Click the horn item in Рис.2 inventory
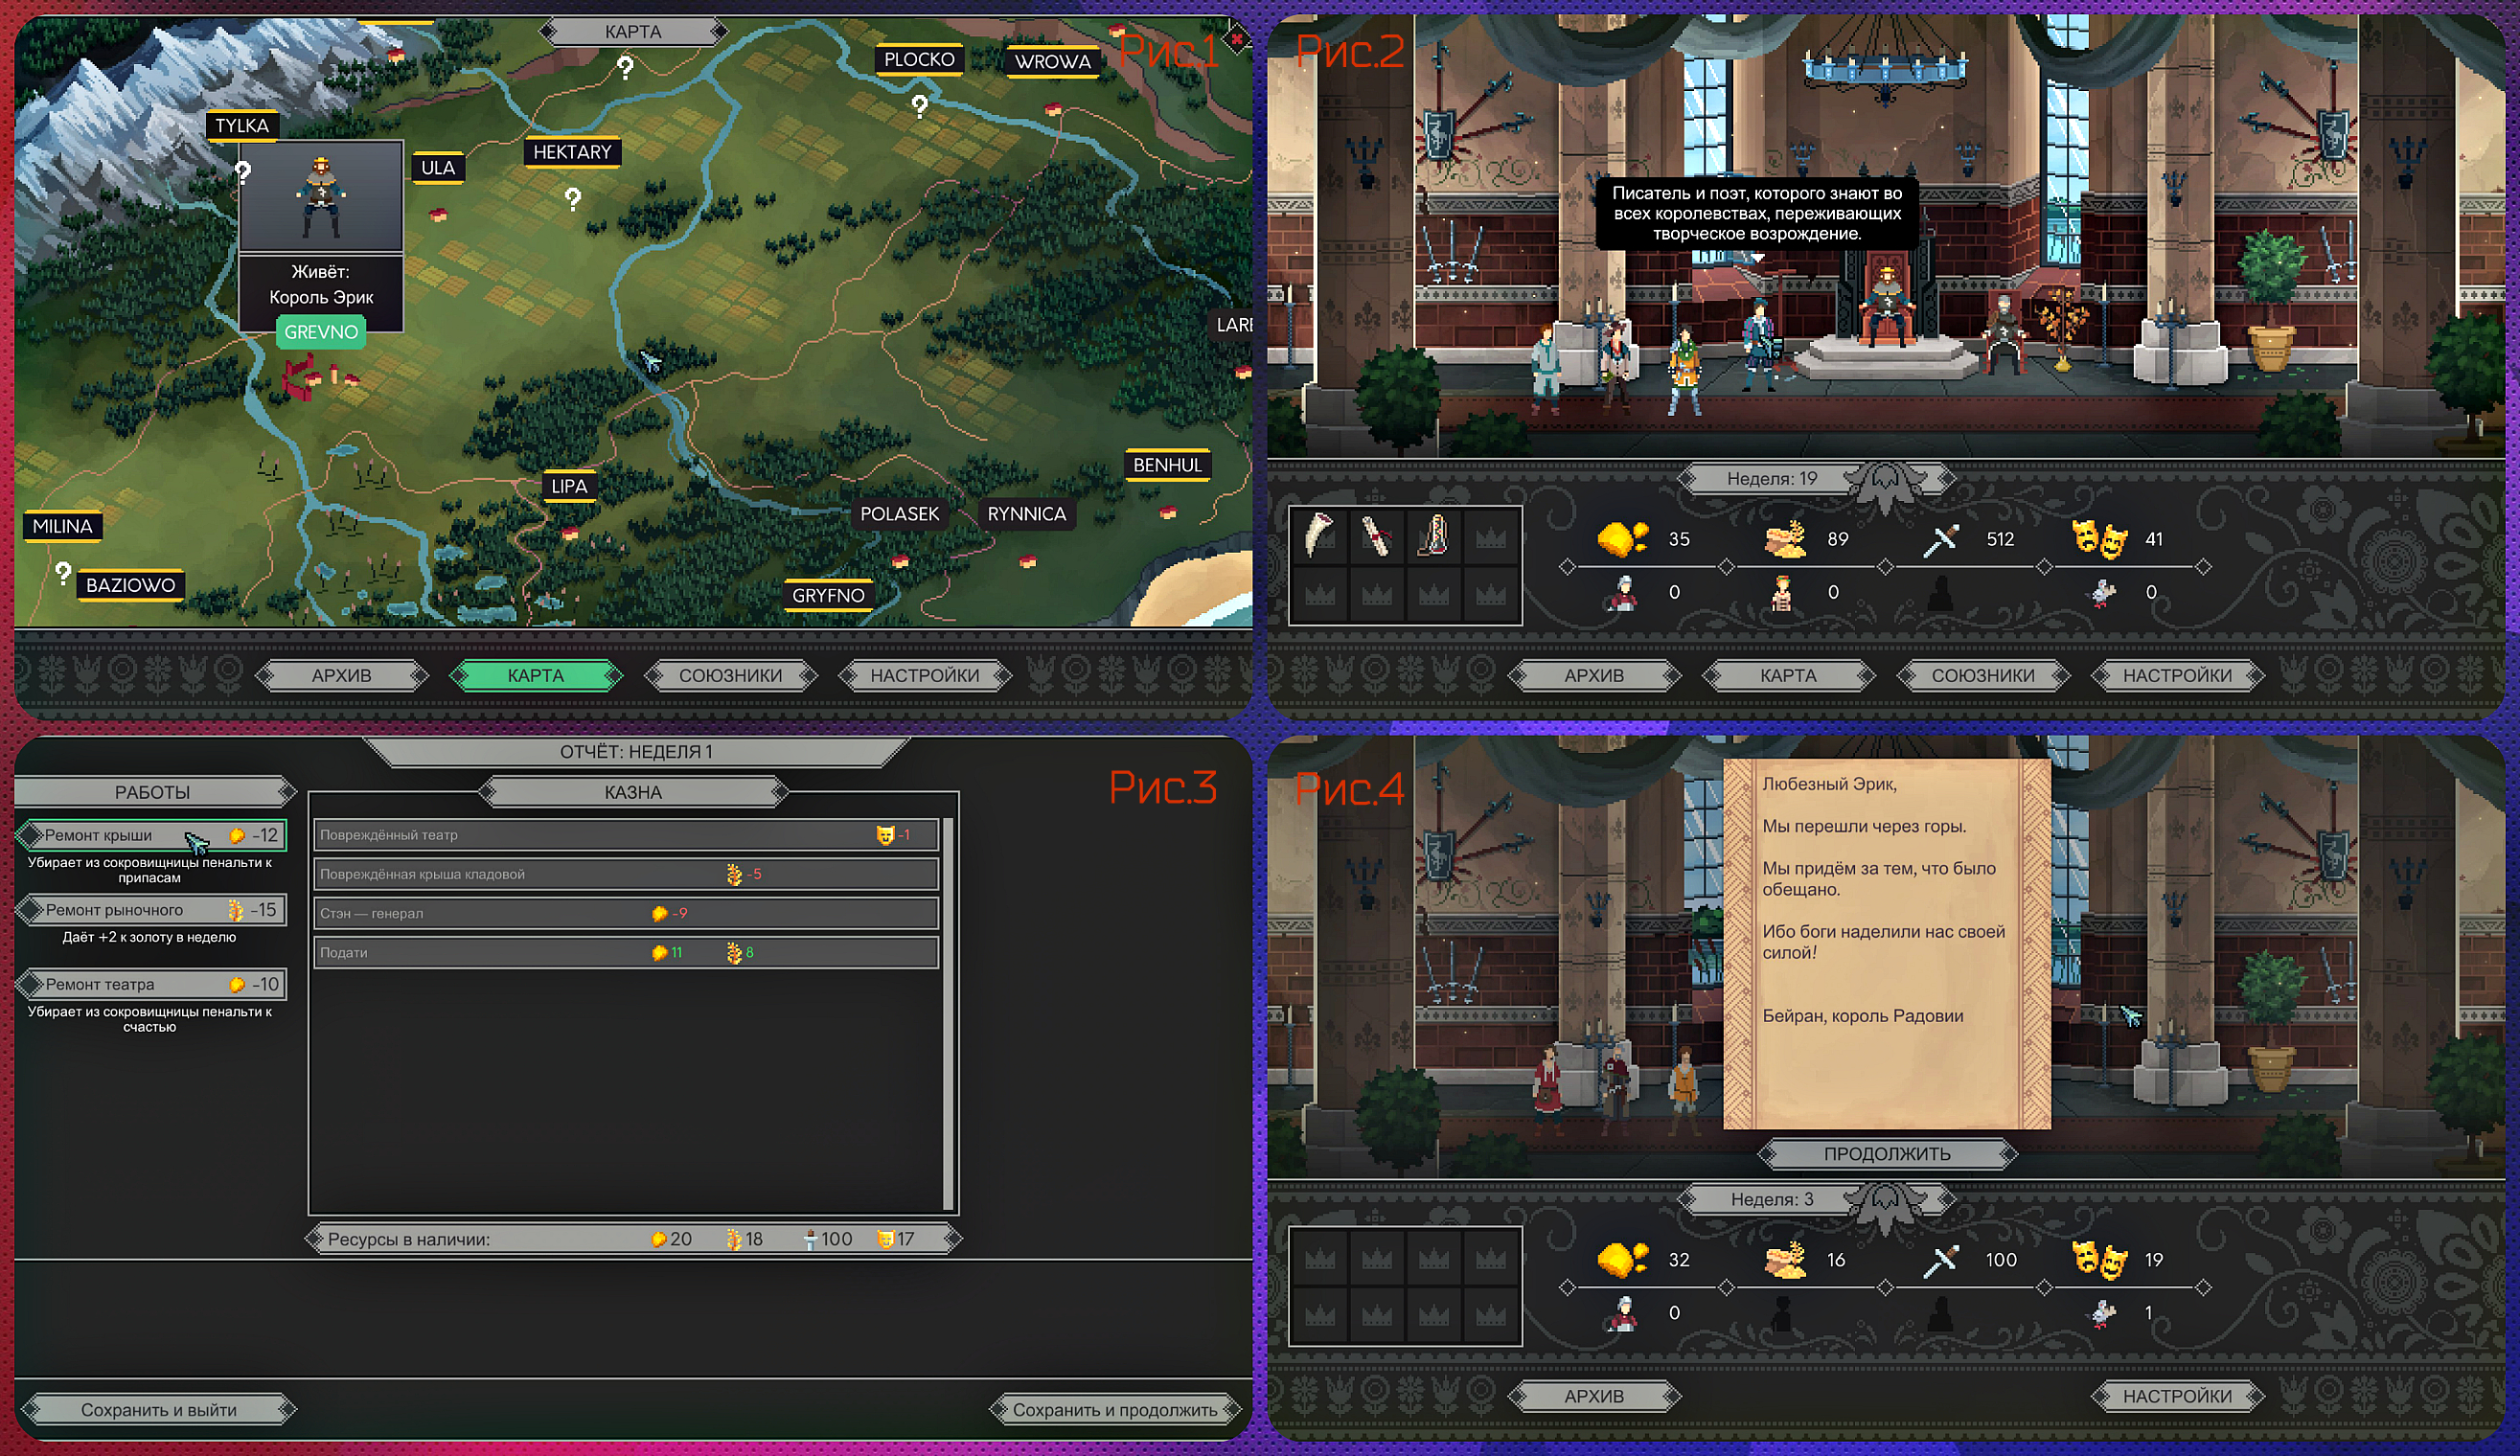Viewport: 2520px width, 1456px height. (x=1319, y=536)
